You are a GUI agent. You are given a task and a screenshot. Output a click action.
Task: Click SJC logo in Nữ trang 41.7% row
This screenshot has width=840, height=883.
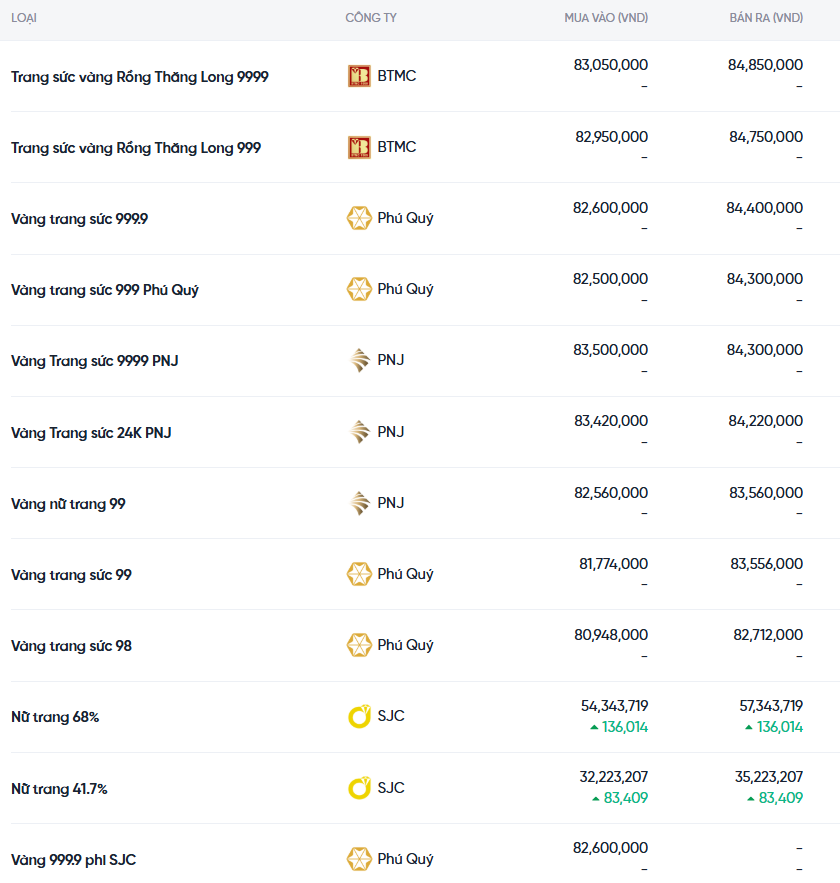tap(359, 788)
